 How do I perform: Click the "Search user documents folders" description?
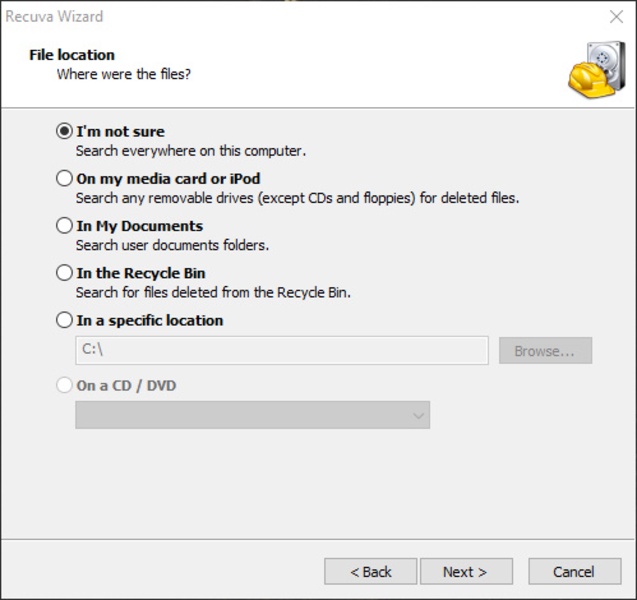pos(172,245)
